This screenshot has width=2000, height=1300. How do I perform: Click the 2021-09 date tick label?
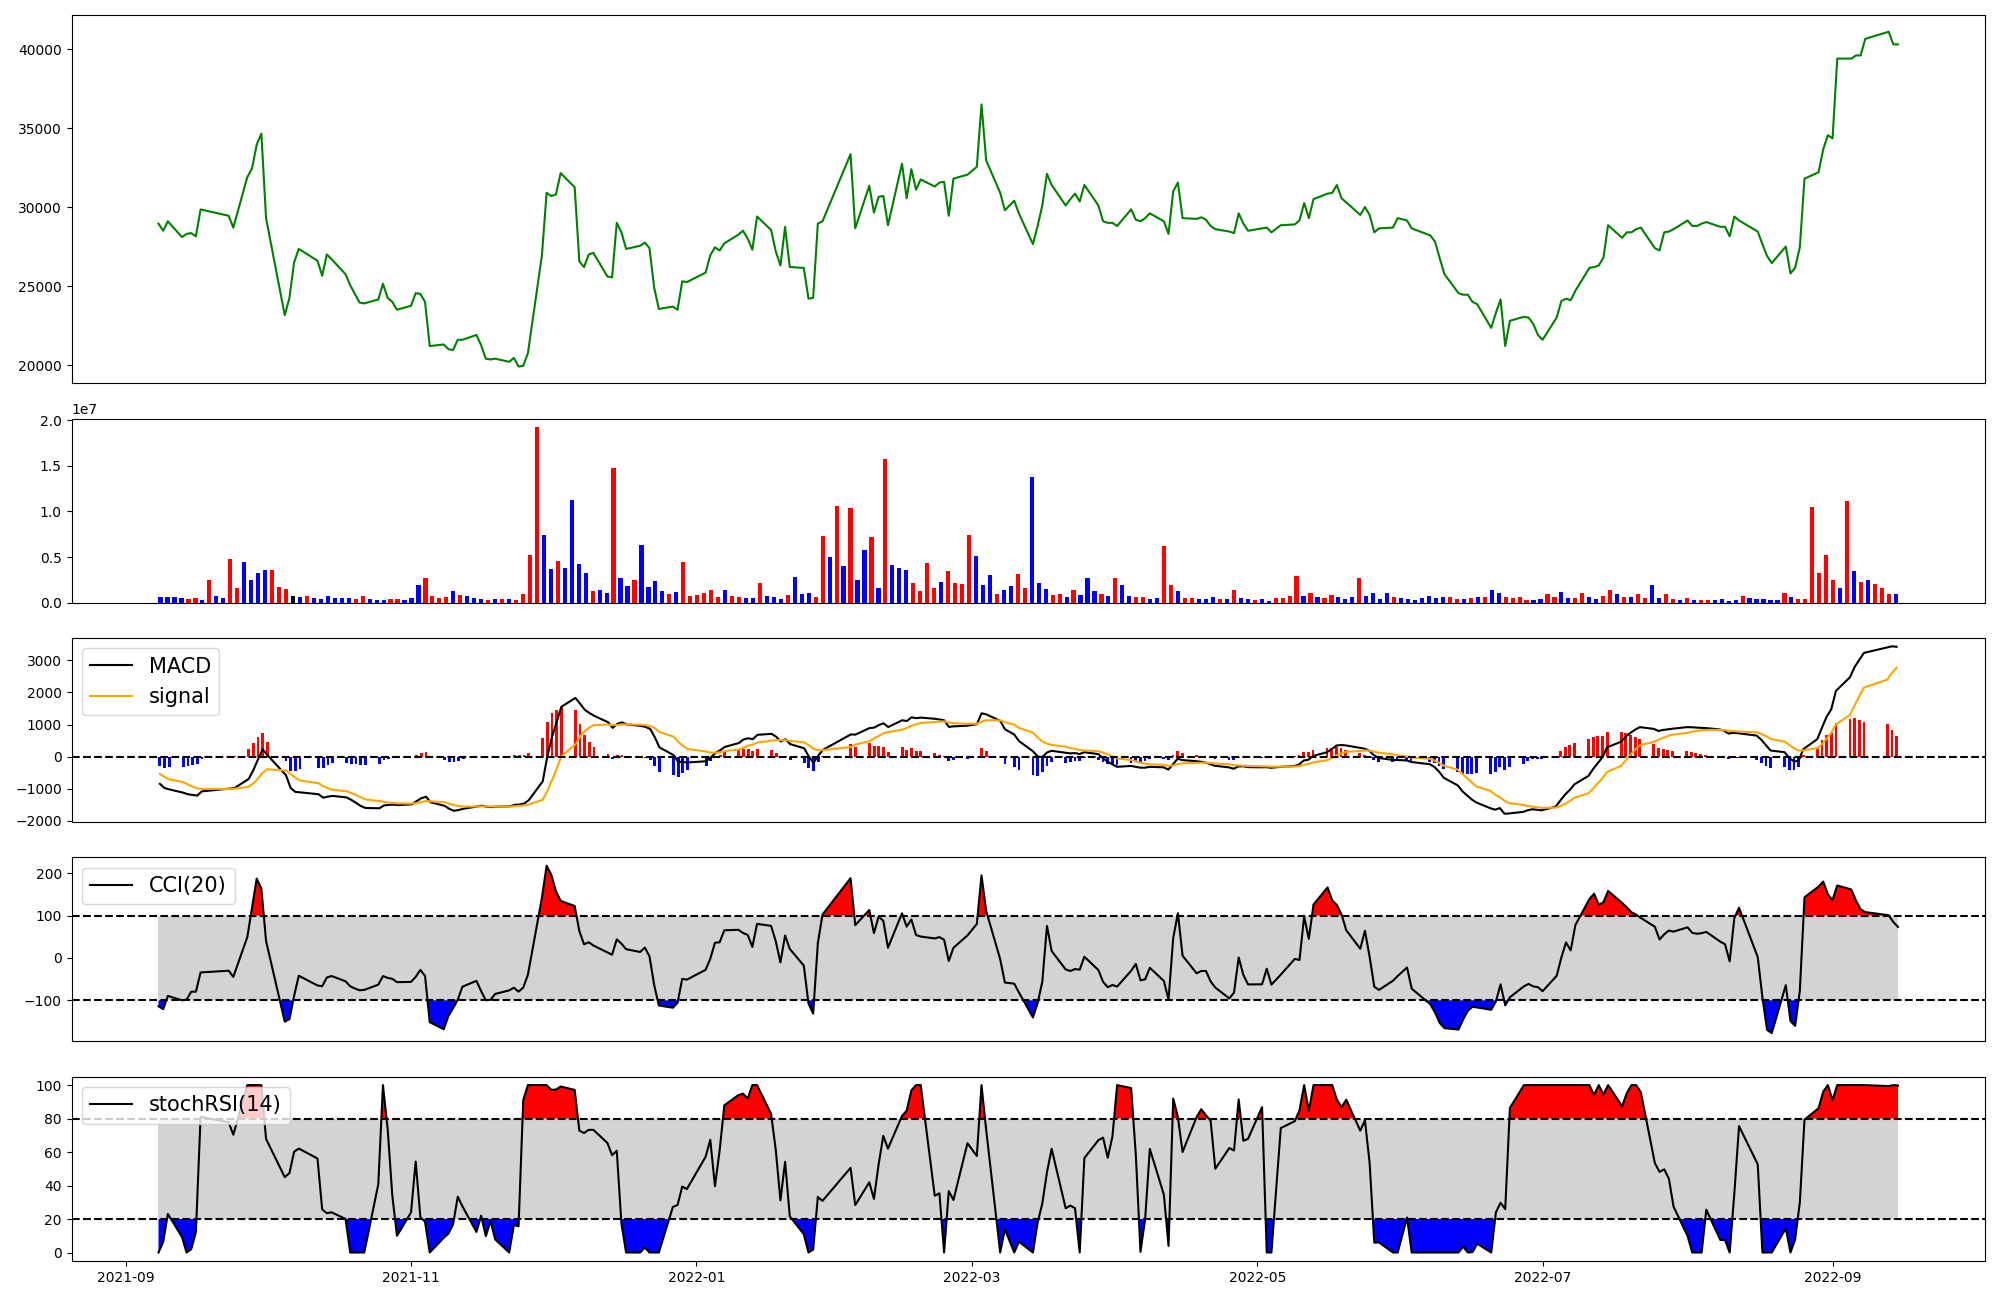click(126, 1277)
